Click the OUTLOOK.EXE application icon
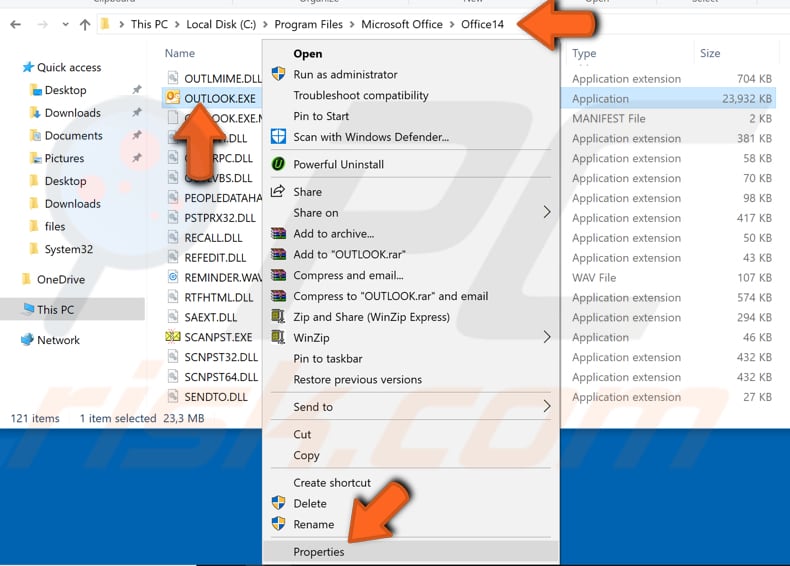790x566 pixels. (173, 97)
